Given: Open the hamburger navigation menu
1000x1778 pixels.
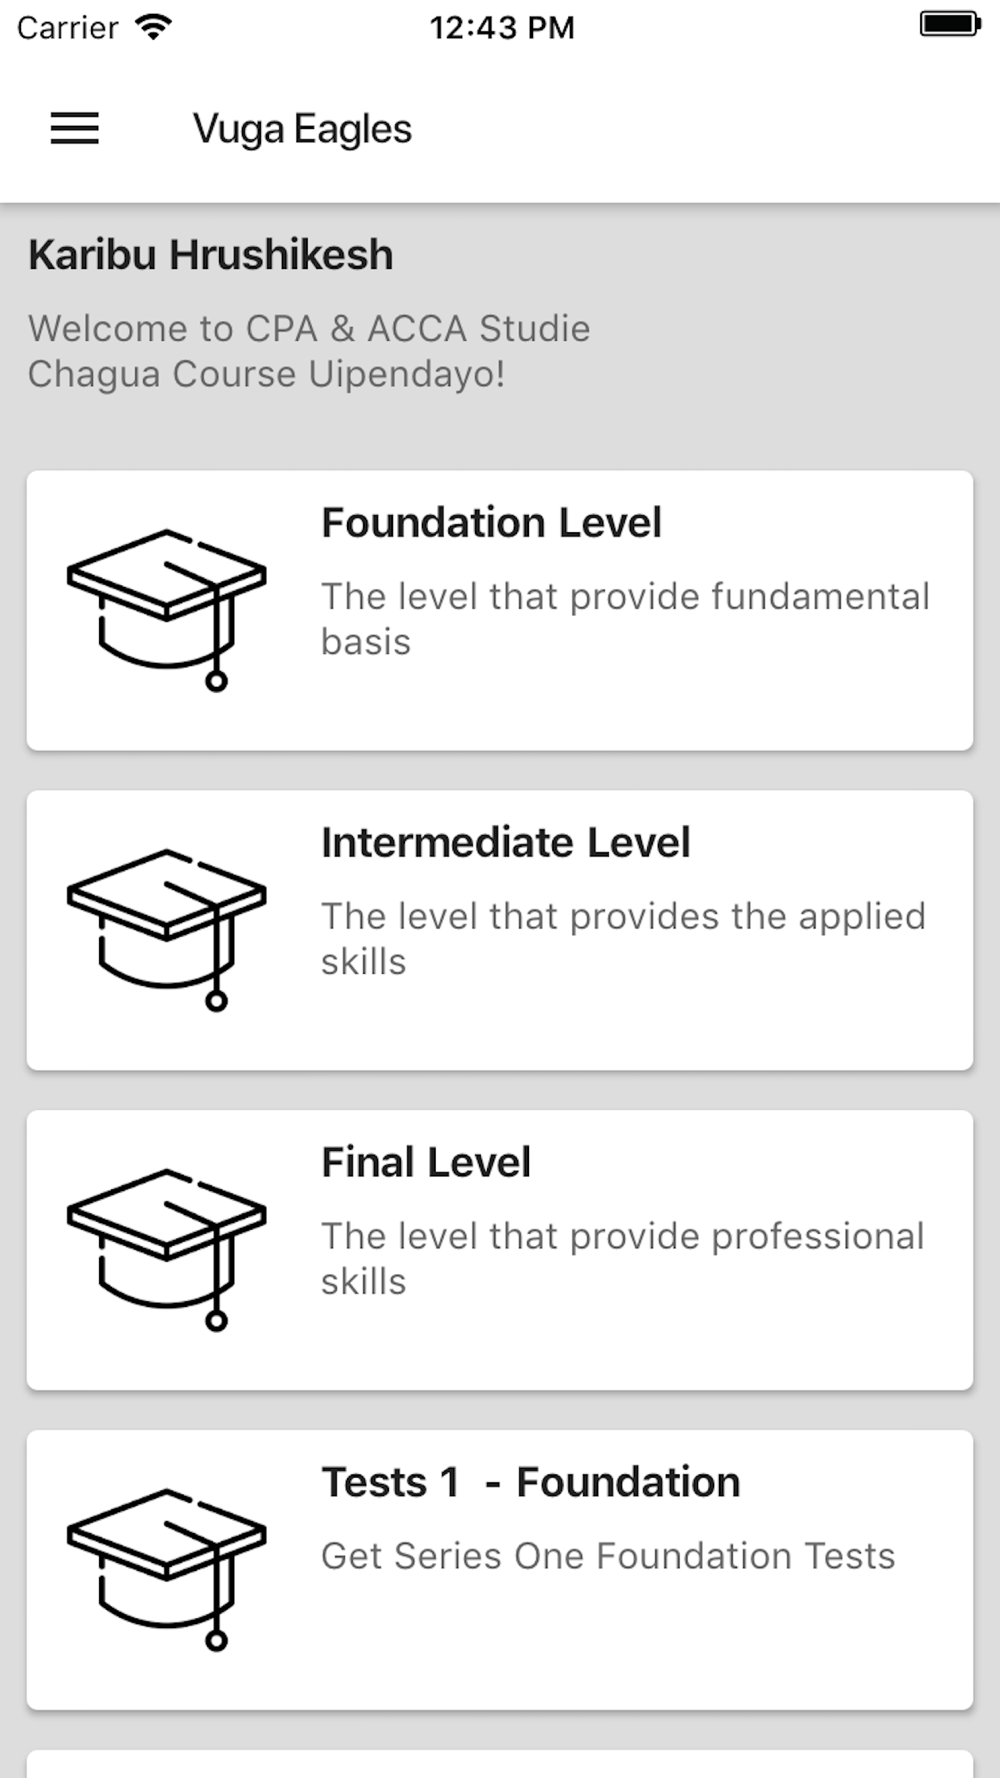Looking at the screenshot, I should coord(75,129).
